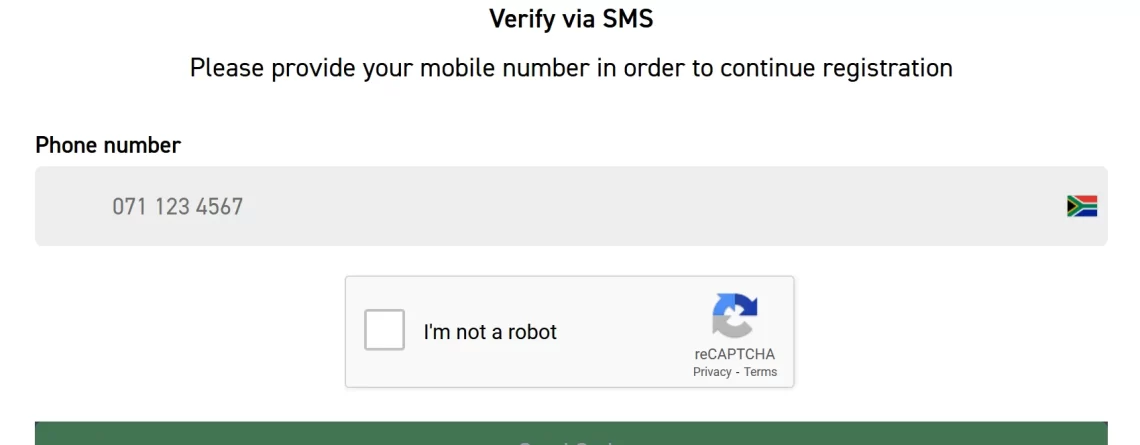
Task: Click the middle of the gray phone field
Action: [571, 207]
